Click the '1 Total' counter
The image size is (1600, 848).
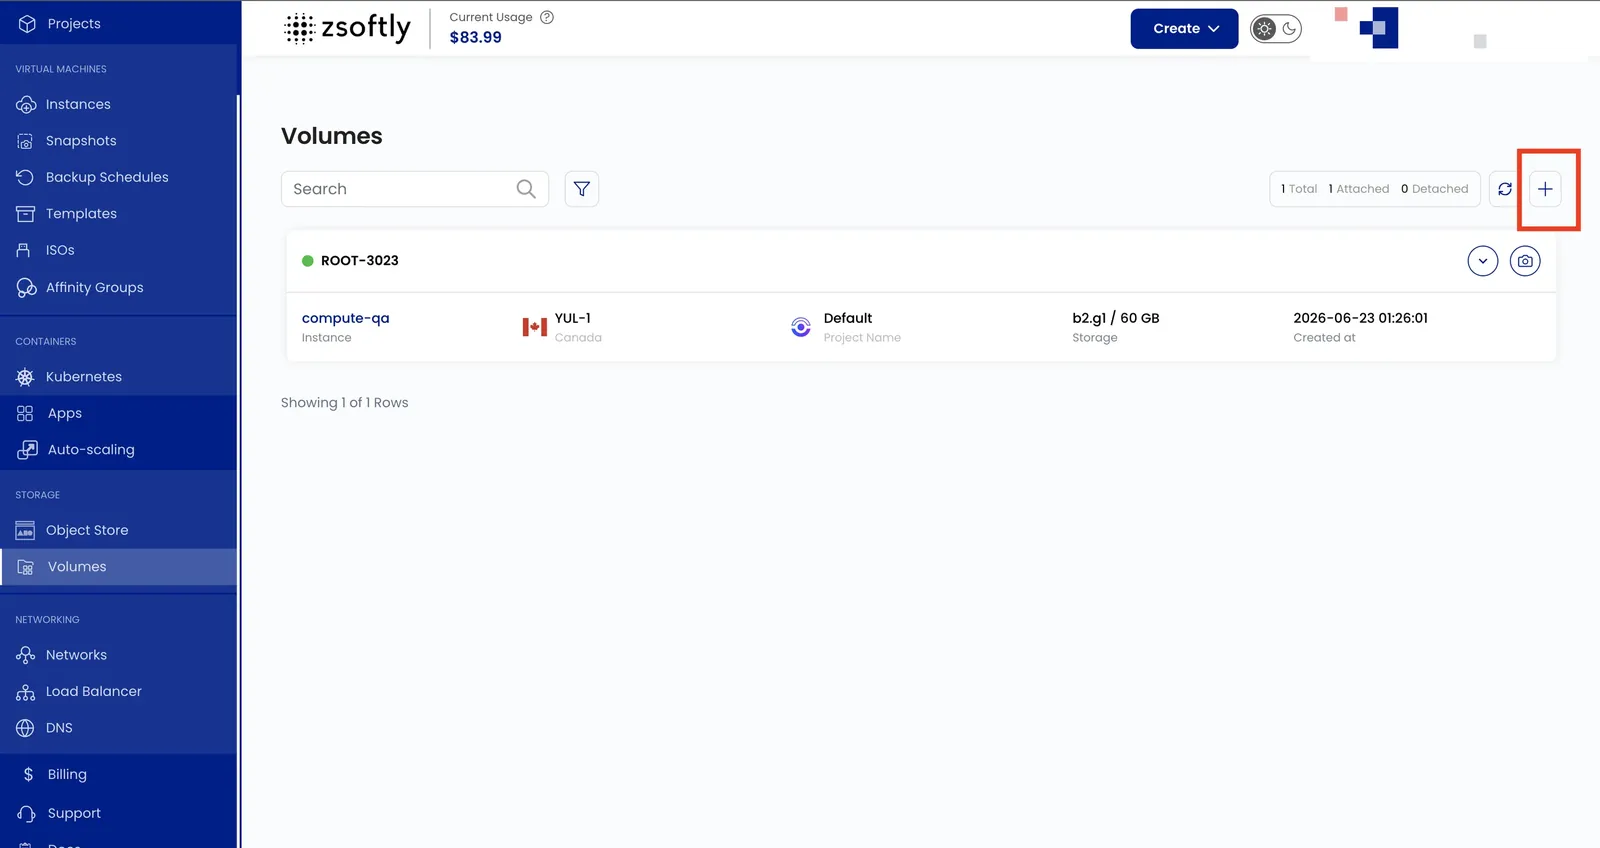pos(1299,189)
